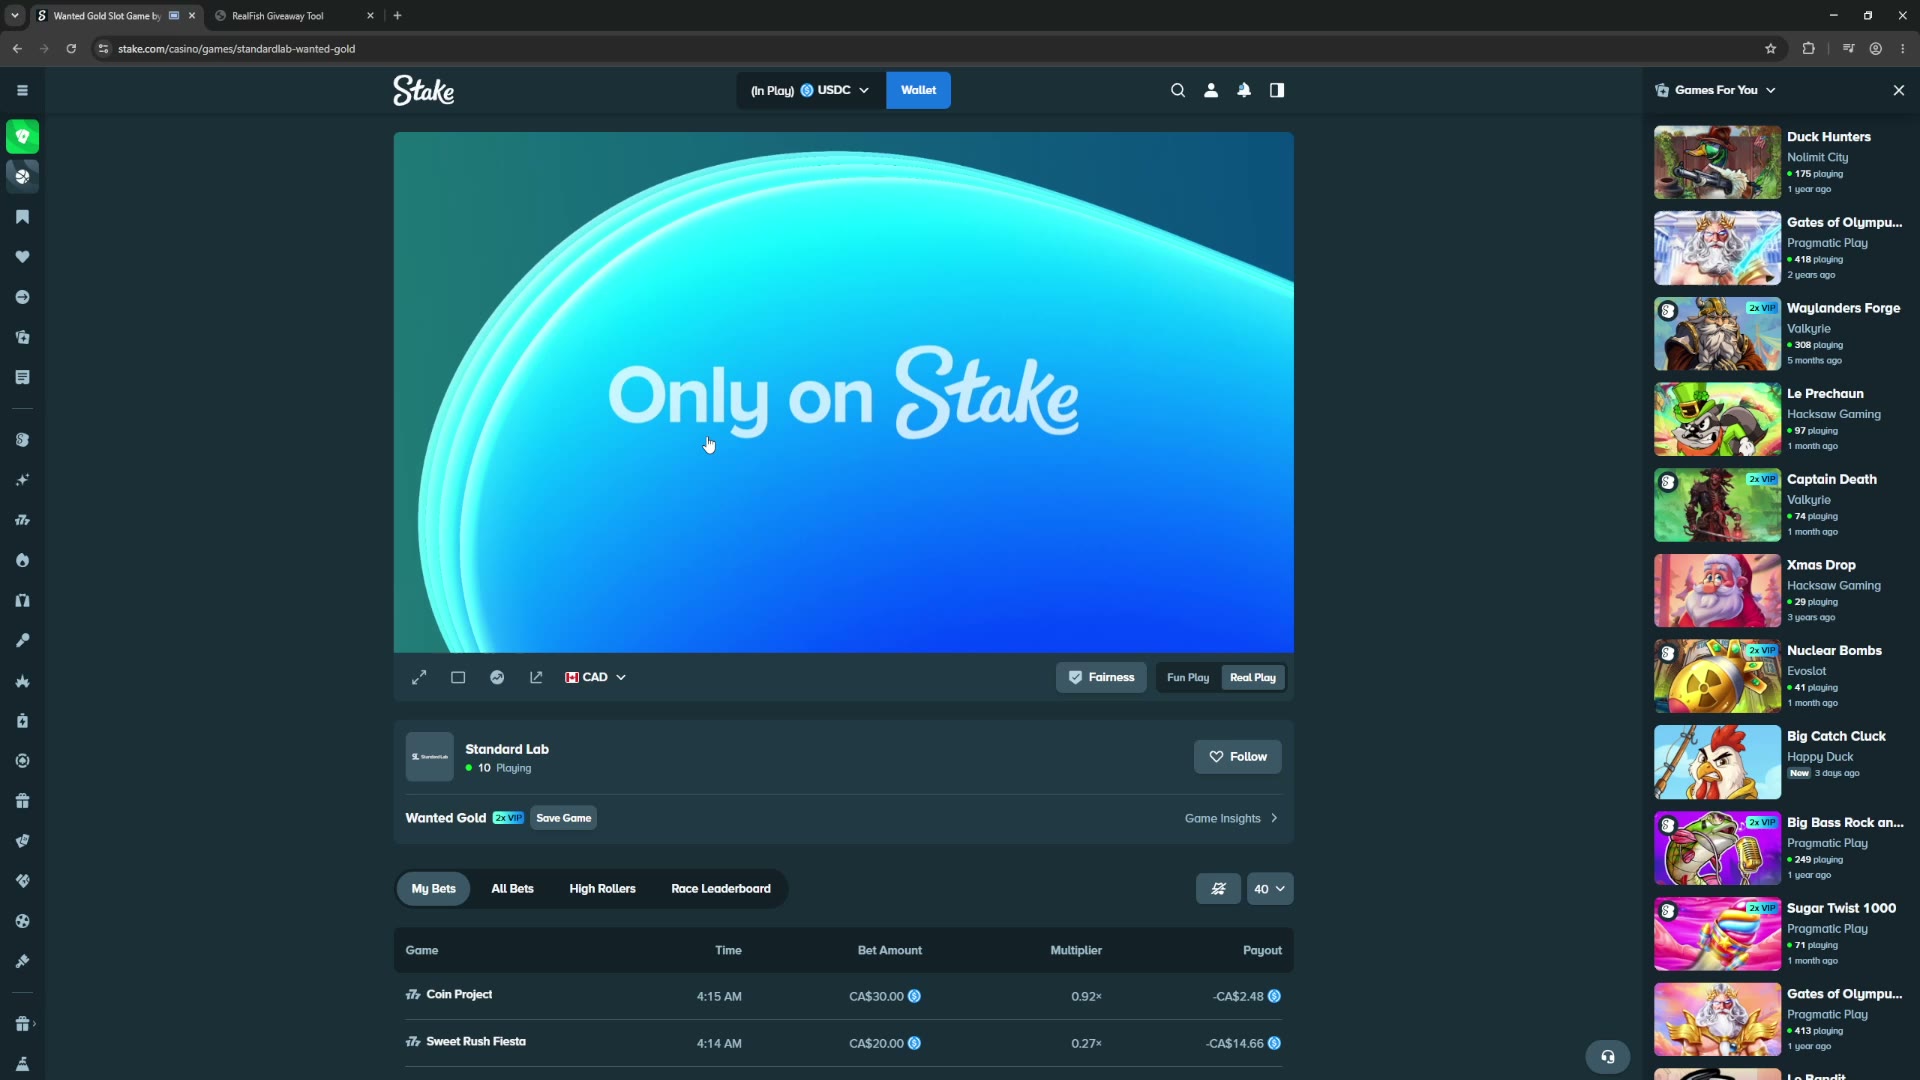1920x1080 pixels.
Task: Bookmark this page with the star icon
Action: pos(1771,48)
